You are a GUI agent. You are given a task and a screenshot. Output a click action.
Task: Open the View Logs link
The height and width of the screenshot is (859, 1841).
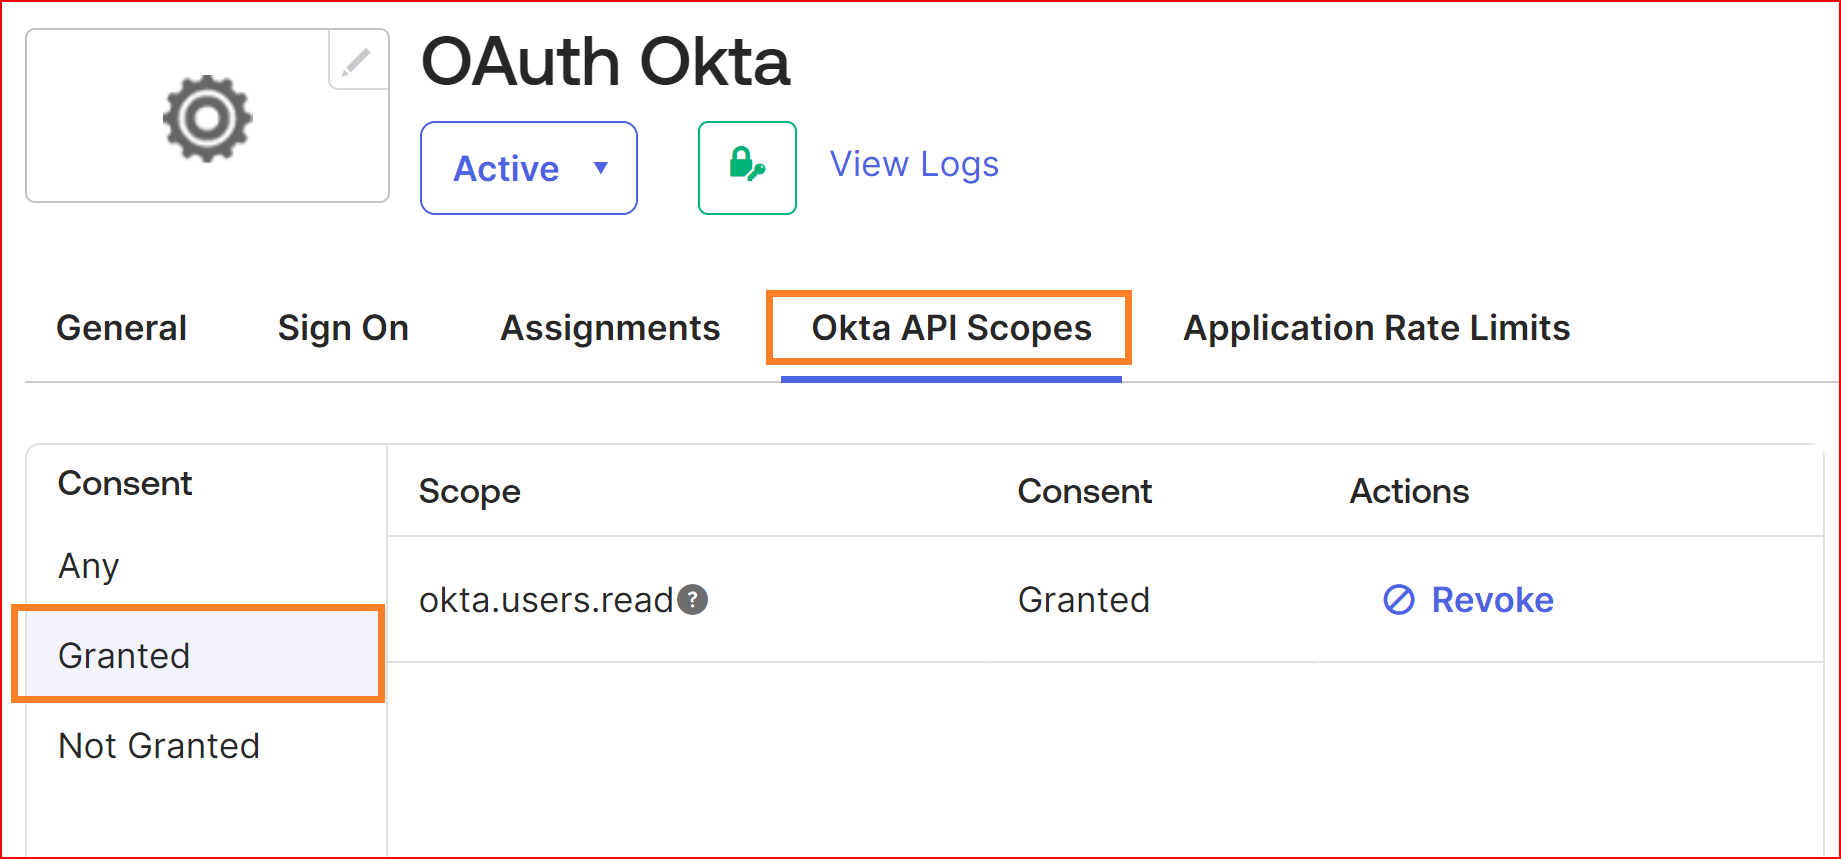(x=914, y=164)
